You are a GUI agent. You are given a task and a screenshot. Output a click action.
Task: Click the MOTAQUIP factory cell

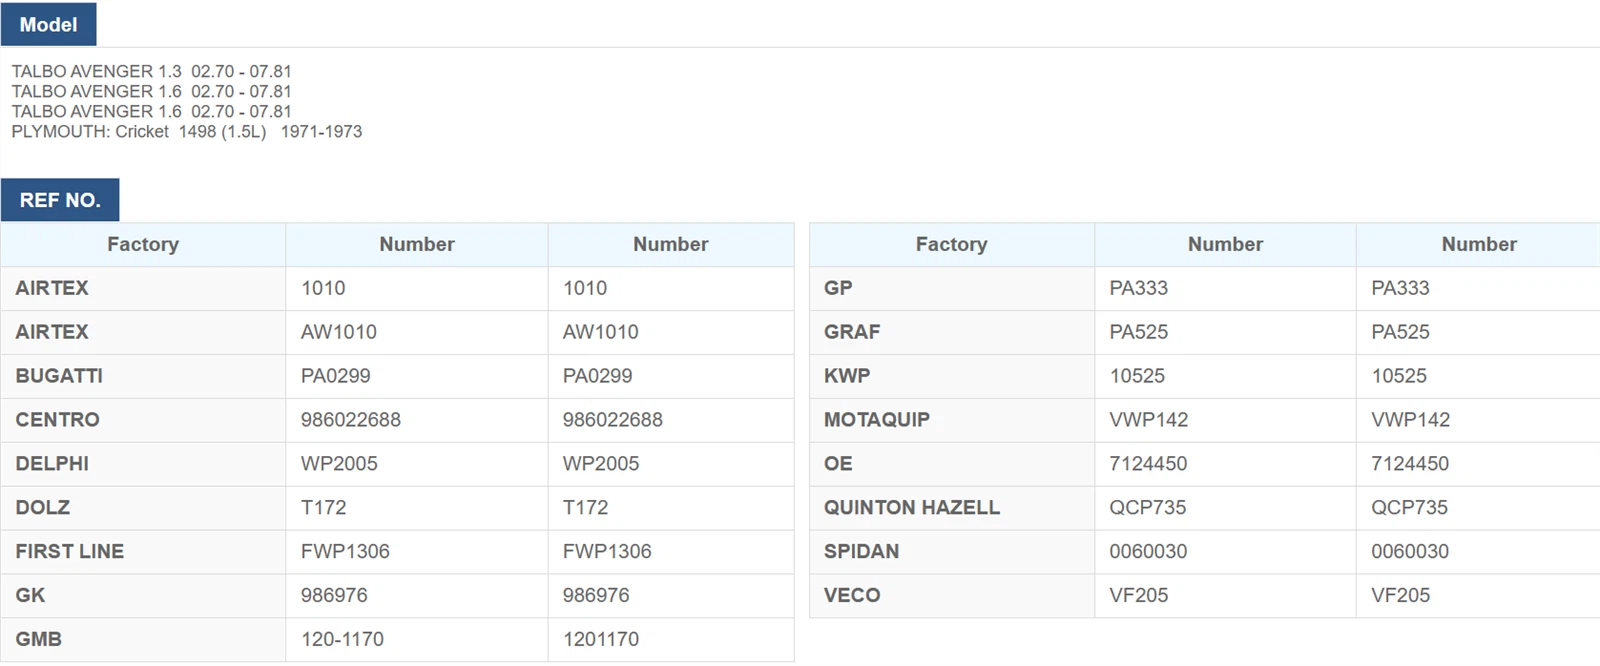coord(877,420)
